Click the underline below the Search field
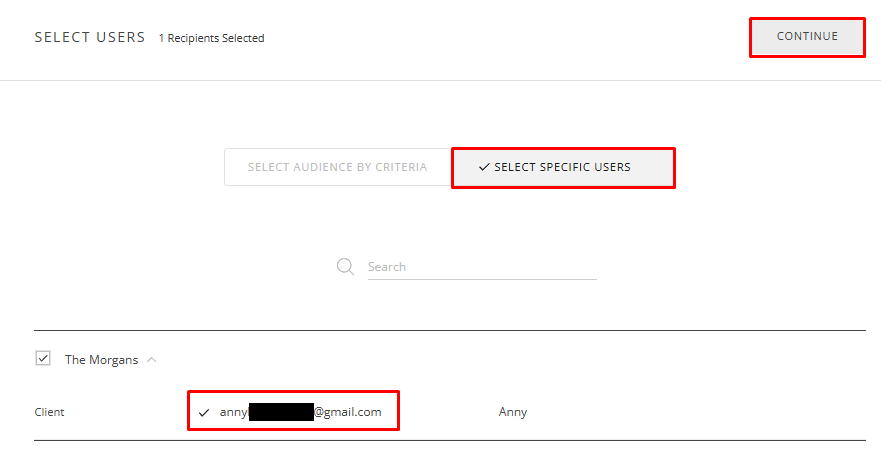This screenshot has width=881, height=449. click(x=482, y=279)
